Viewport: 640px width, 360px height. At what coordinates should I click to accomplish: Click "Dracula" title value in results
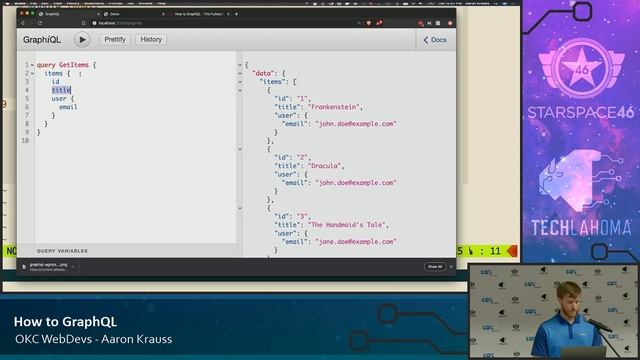tap(325, 166)
